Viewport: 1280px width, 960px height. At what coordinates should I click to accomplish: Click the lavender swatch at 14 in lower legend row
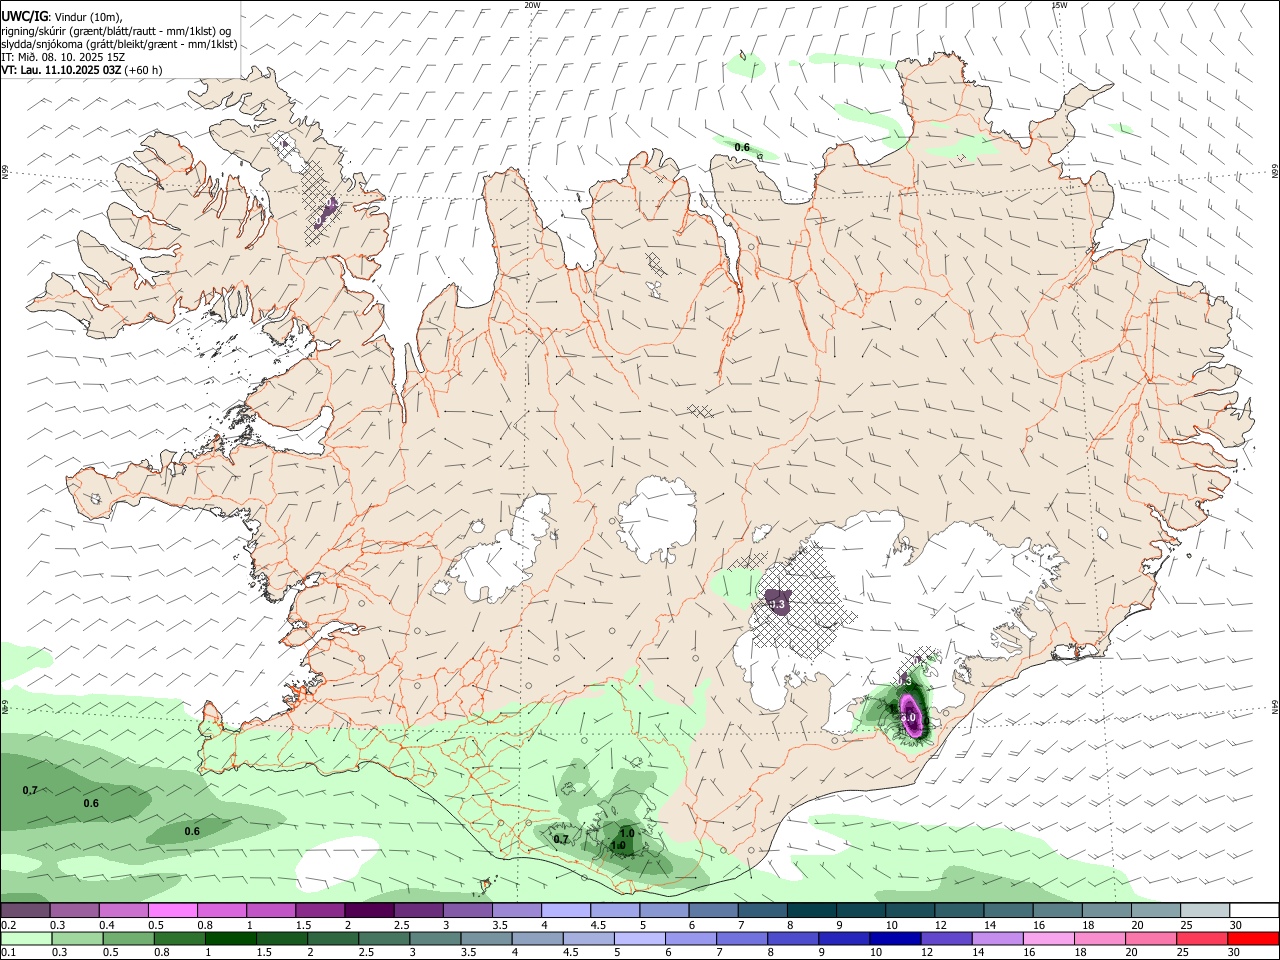996,939
